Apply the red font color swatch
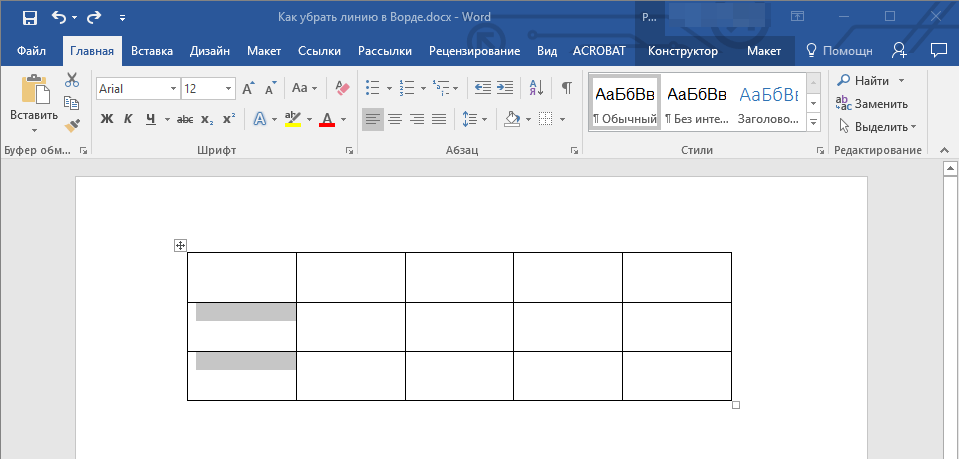Viewport: 959px width, 459px height. coord(326,119)
